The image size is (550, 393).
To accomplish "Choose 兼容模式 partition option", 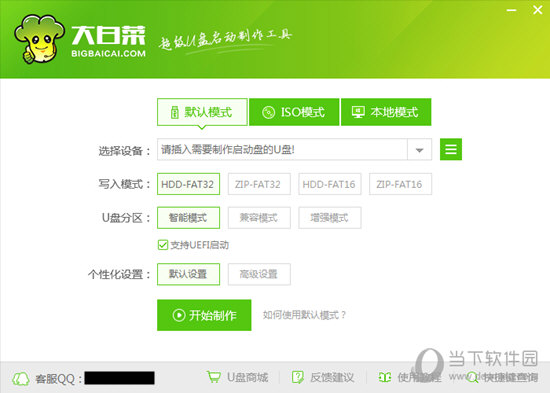I will pos(259,218).
